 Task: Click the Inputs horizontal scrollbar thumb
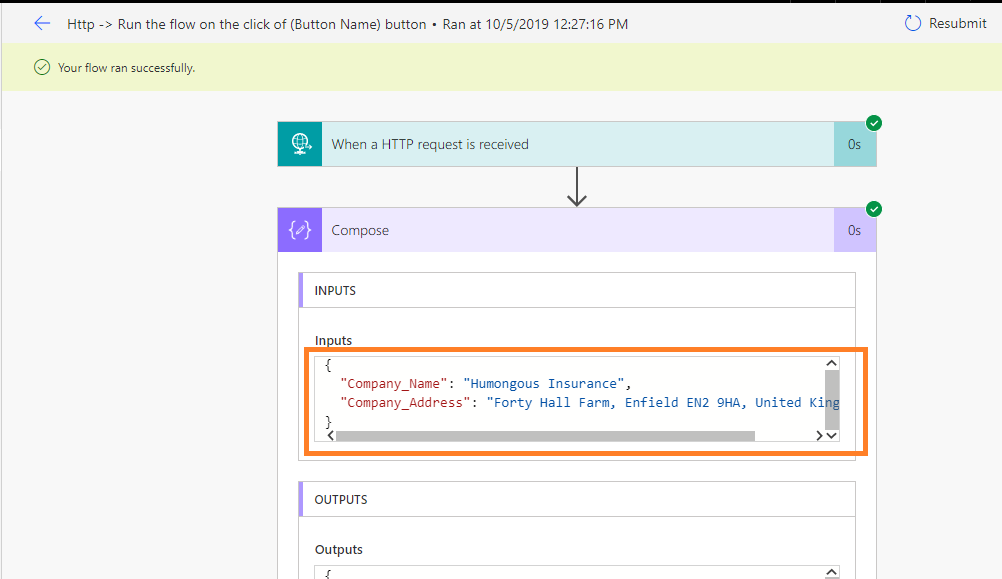pyautogui.click(x=545, y=436)
